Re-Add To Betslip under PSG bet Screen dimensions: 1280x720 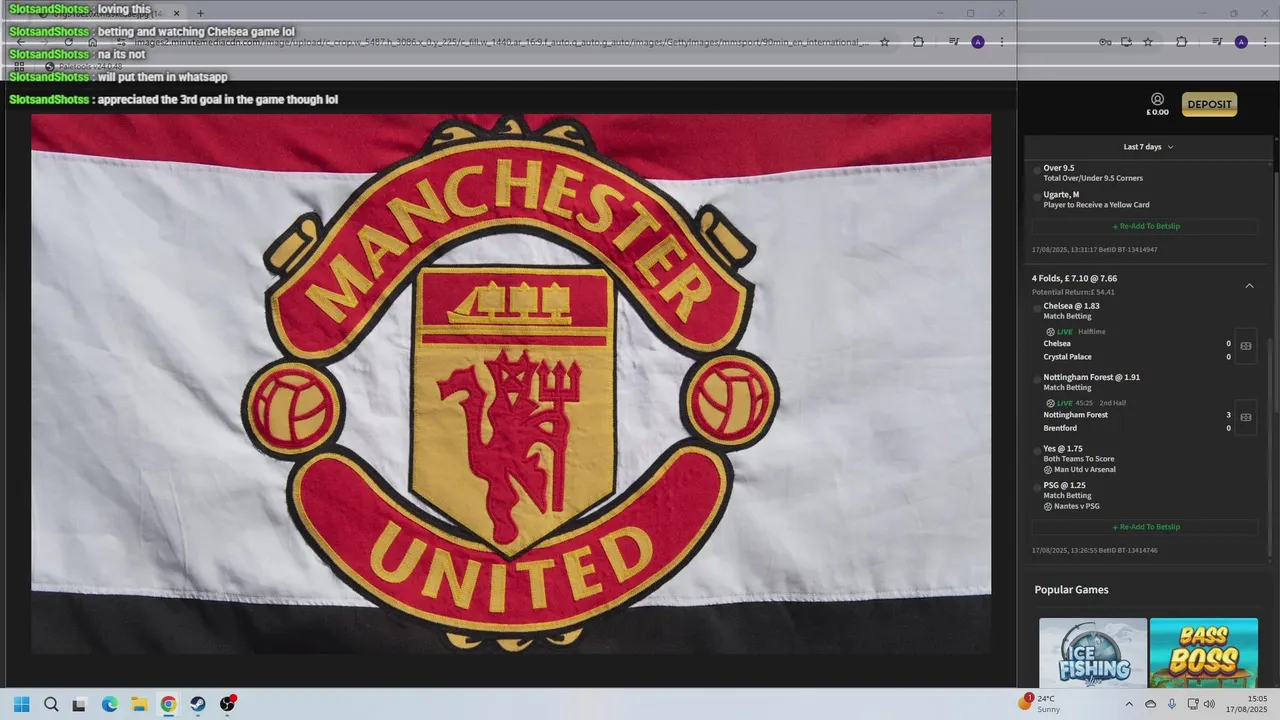pos(1145,527)
